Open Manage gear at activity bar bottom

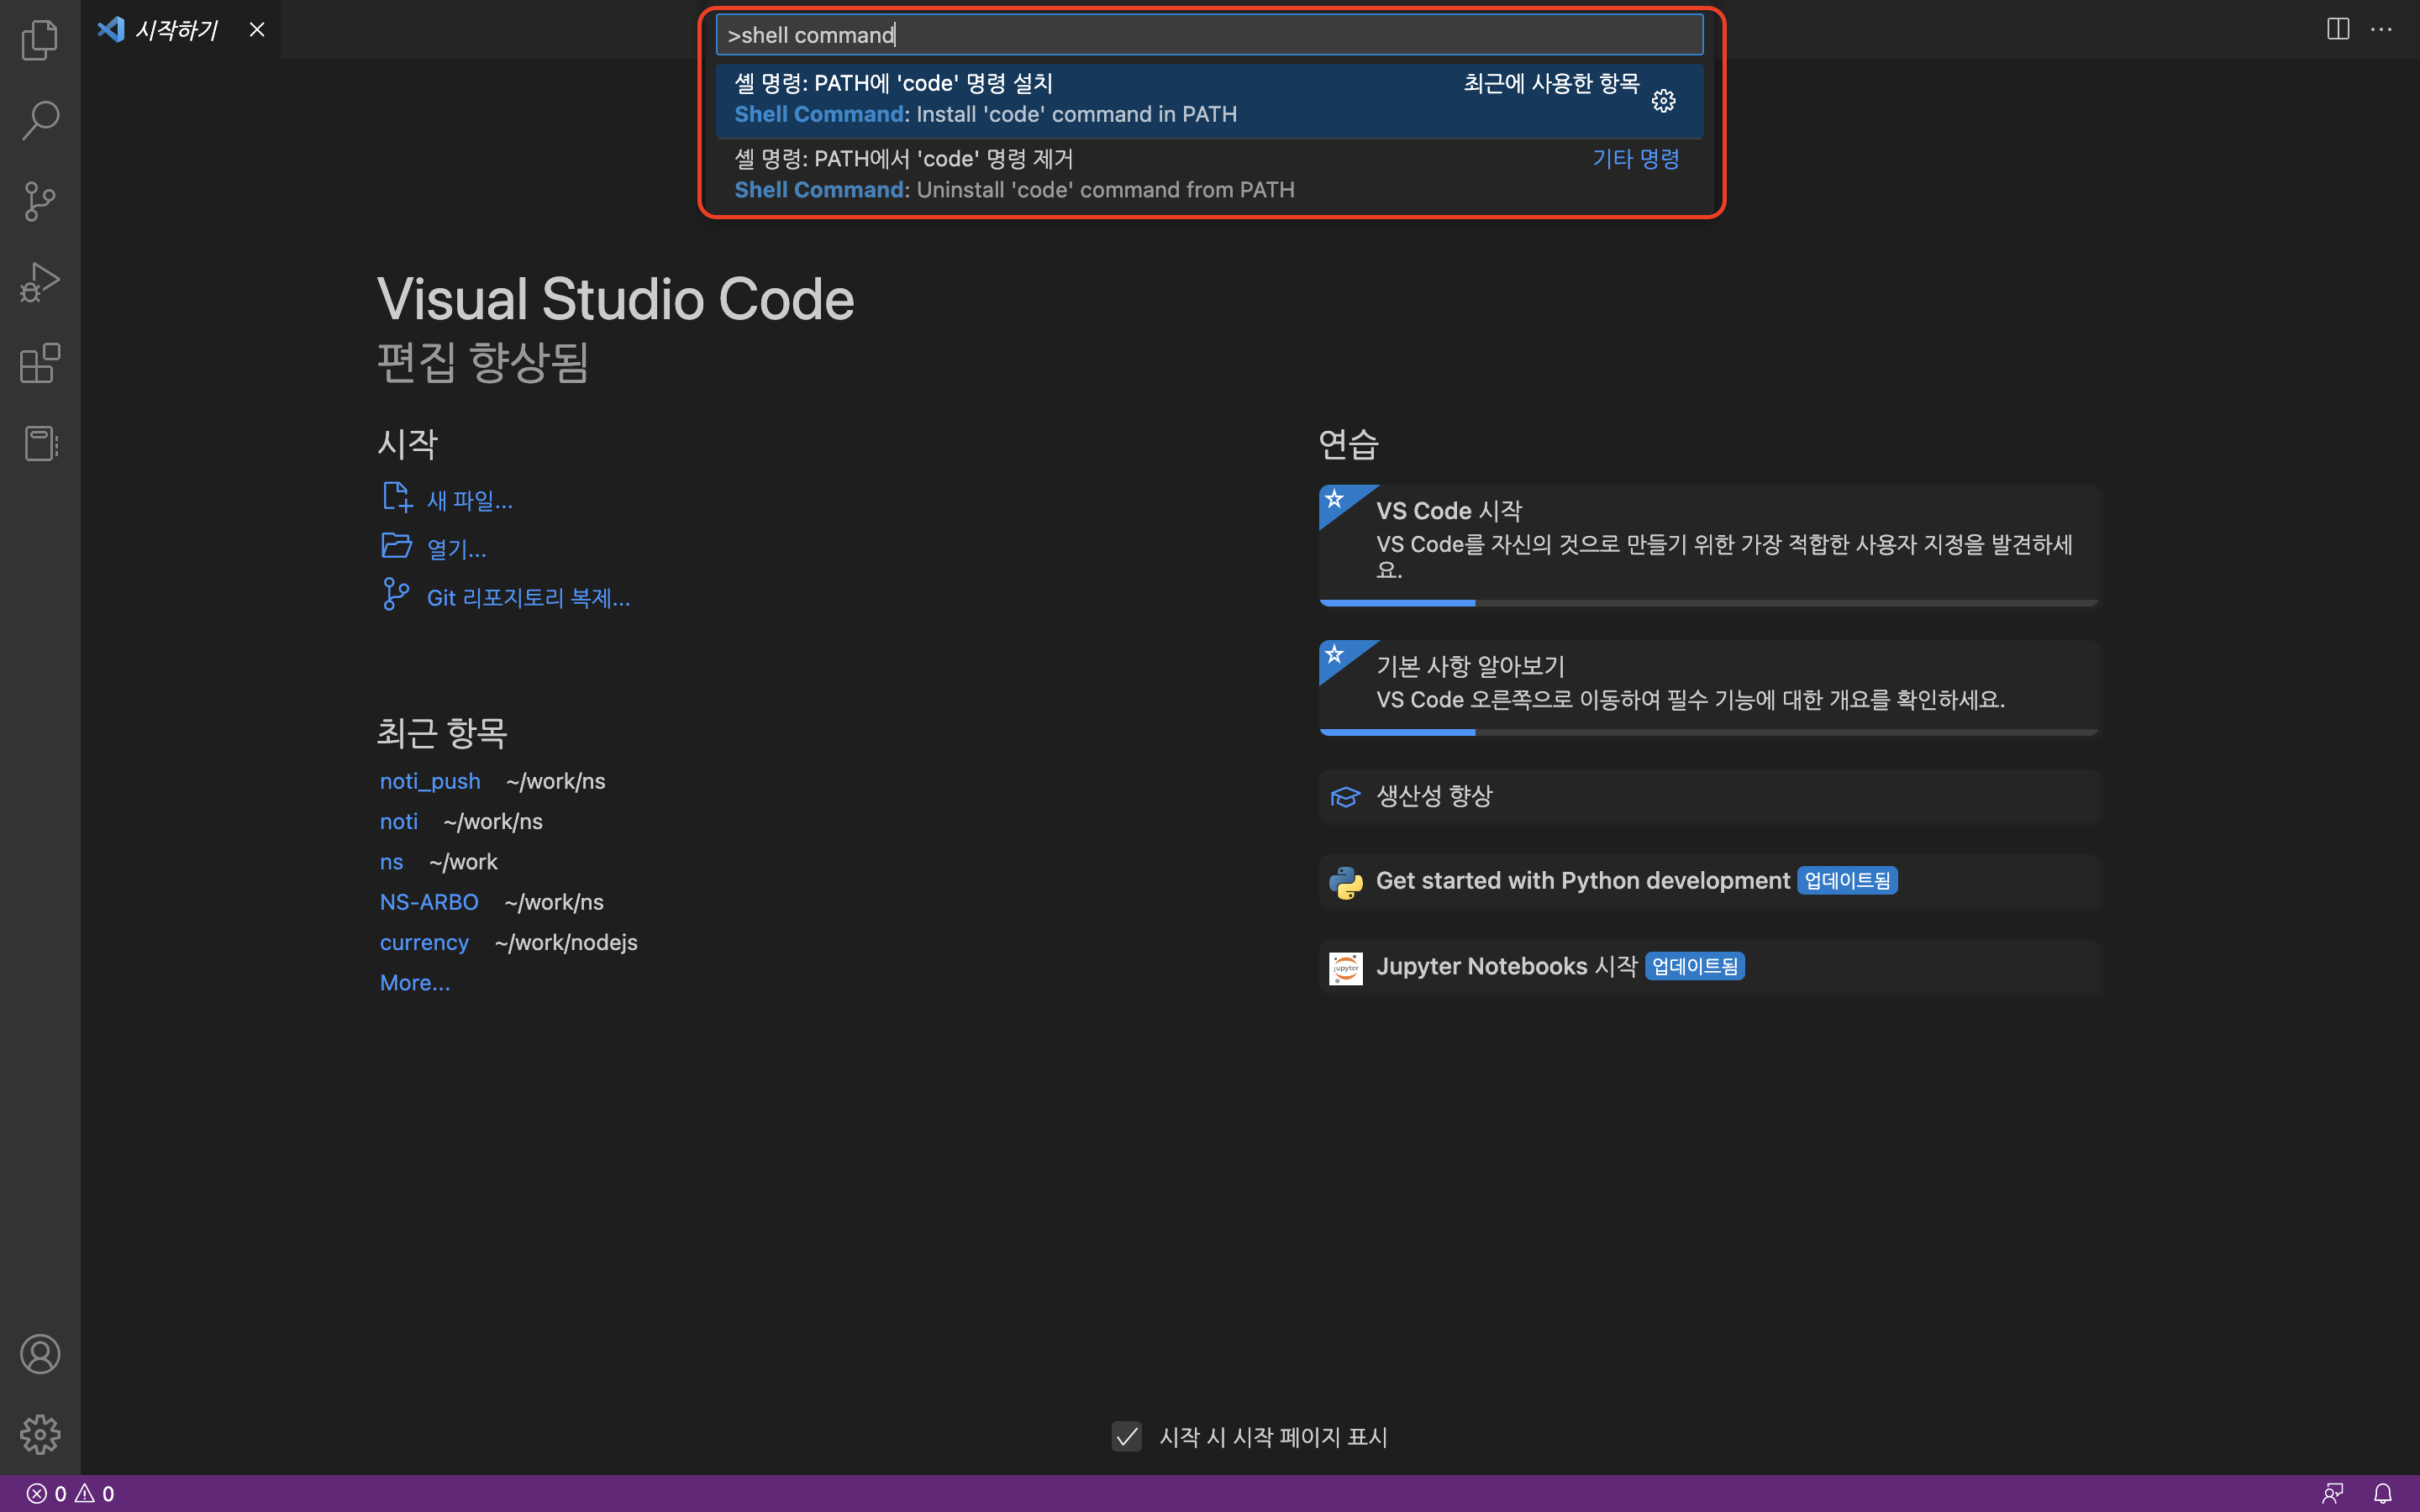tap(40, 1434)
